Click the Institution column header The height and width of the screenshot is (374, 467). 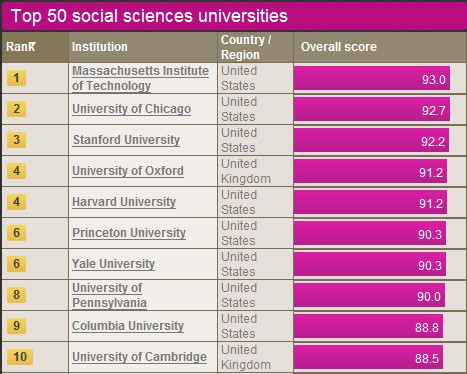(100, 47)
